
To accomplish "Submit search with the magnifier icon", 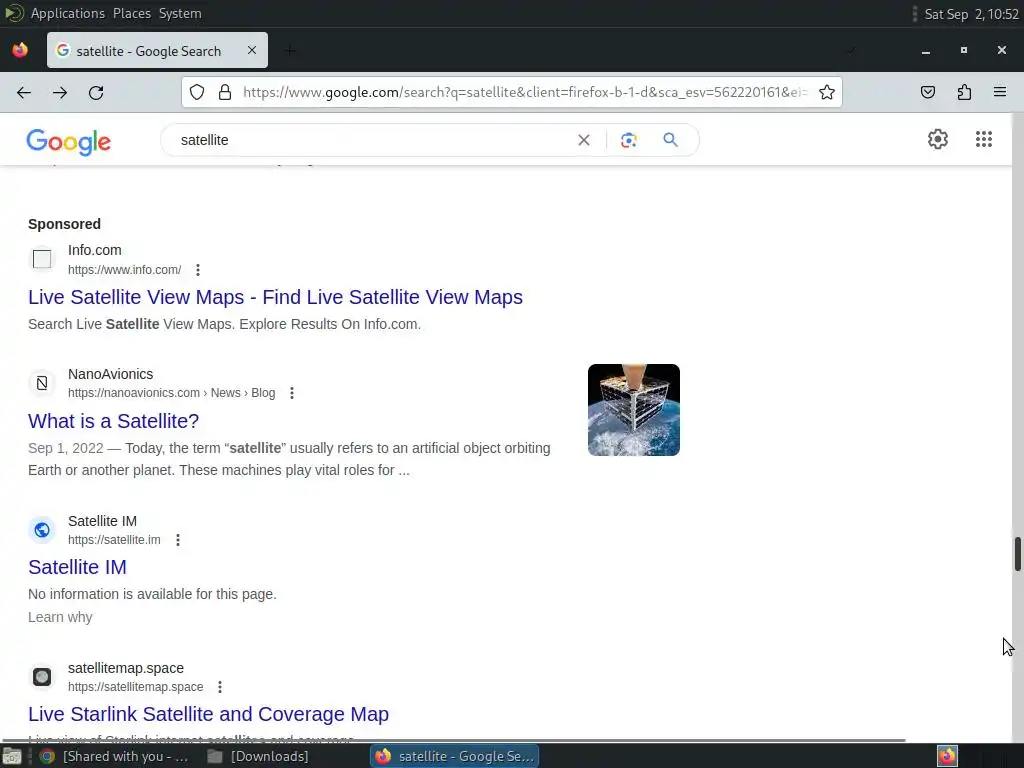I will (x=671, y=140).
